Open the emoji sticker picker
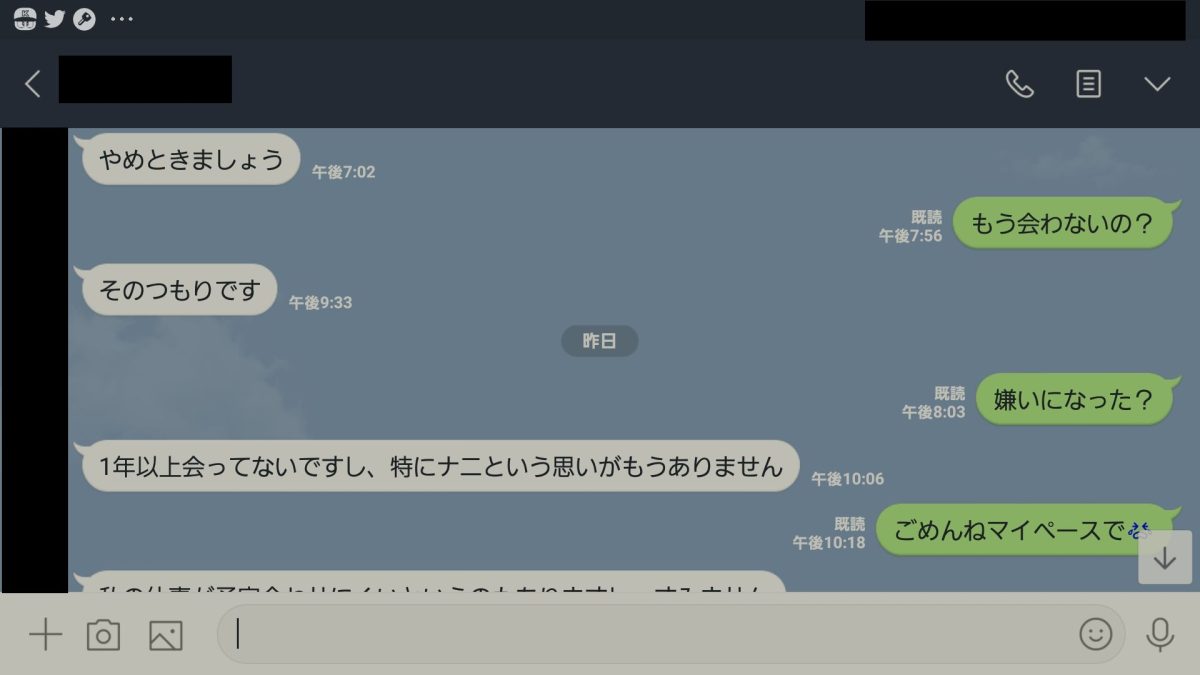Screen dimensions: 1200x675 (x=1096, y=634)
